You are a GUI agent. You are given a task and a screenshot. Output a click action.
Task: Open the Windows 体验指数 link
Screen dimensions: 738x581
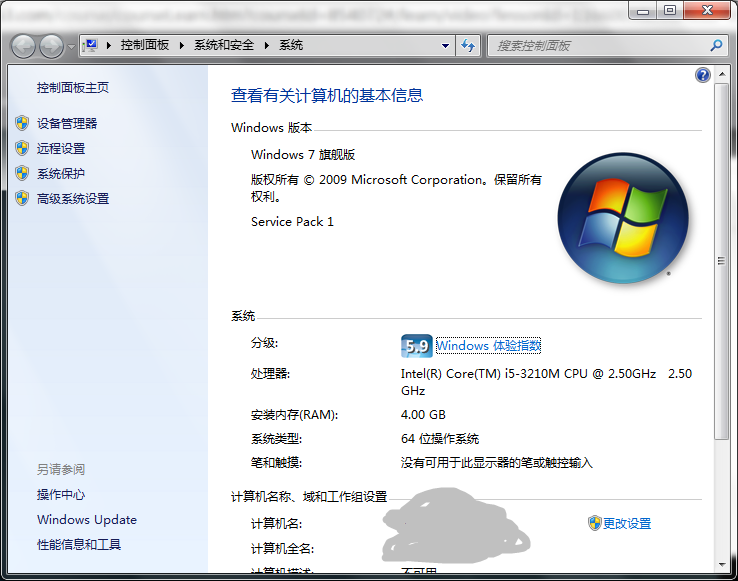(489, 346)
